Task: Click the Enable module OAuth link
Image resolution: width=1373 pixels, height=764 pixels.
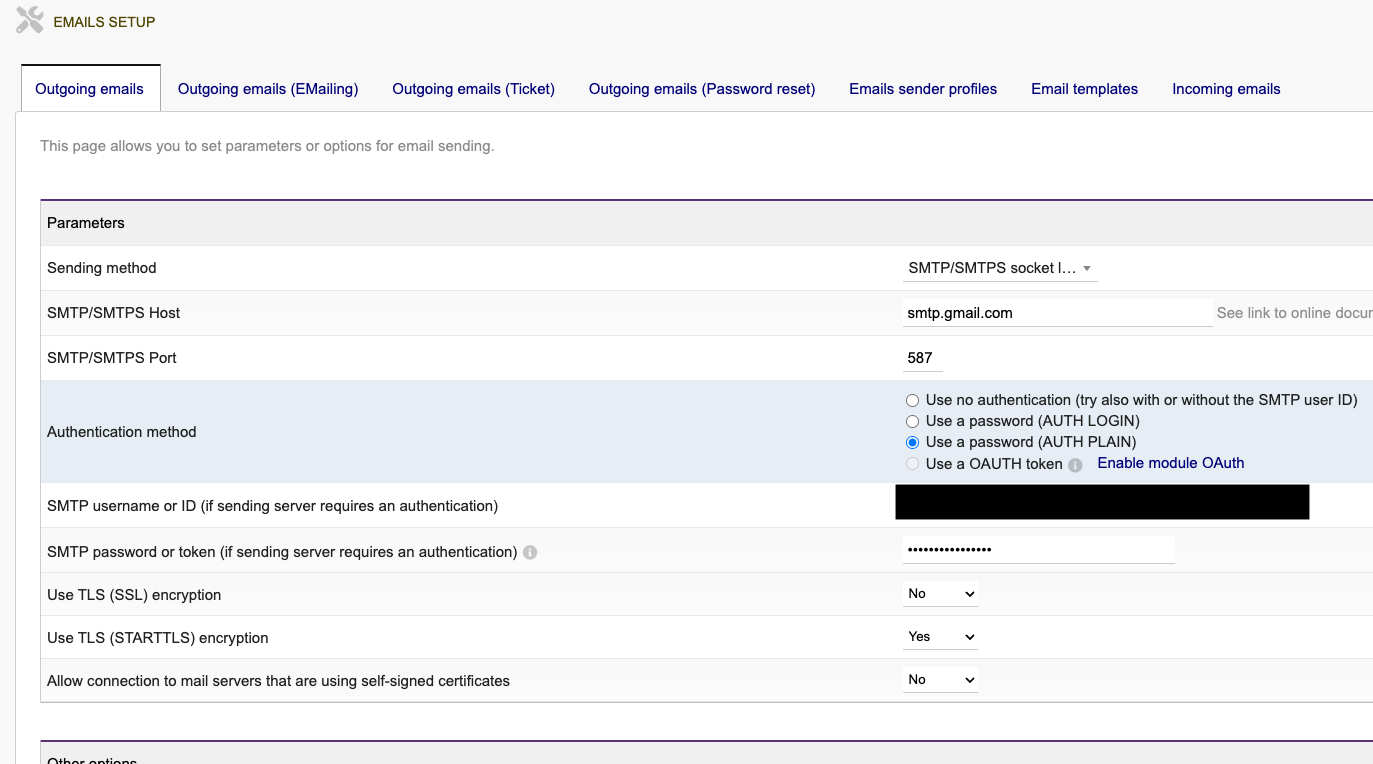Action: point(1170,463)
